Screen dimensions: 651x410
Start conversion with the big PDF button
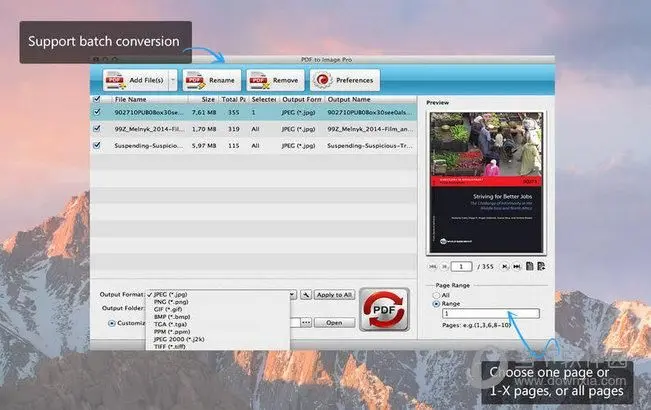click(x=385, y=309)
